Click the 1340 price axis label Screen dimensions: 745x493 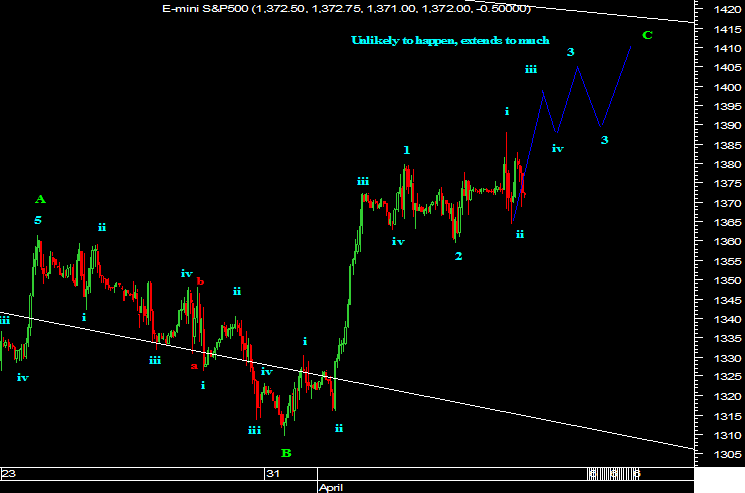pos(727,319)
